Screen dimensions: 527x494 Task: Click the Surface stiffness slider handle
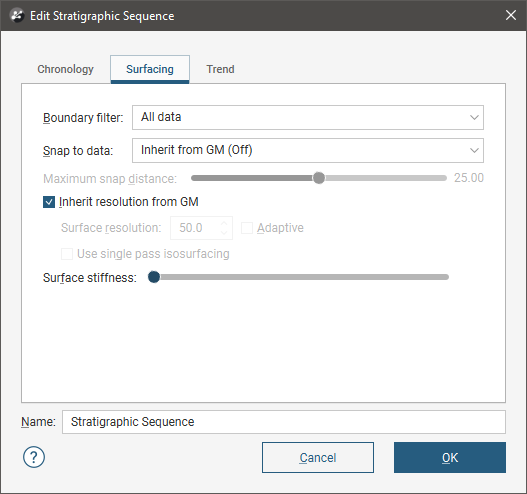pyautogui.click(x=154, y=277)
